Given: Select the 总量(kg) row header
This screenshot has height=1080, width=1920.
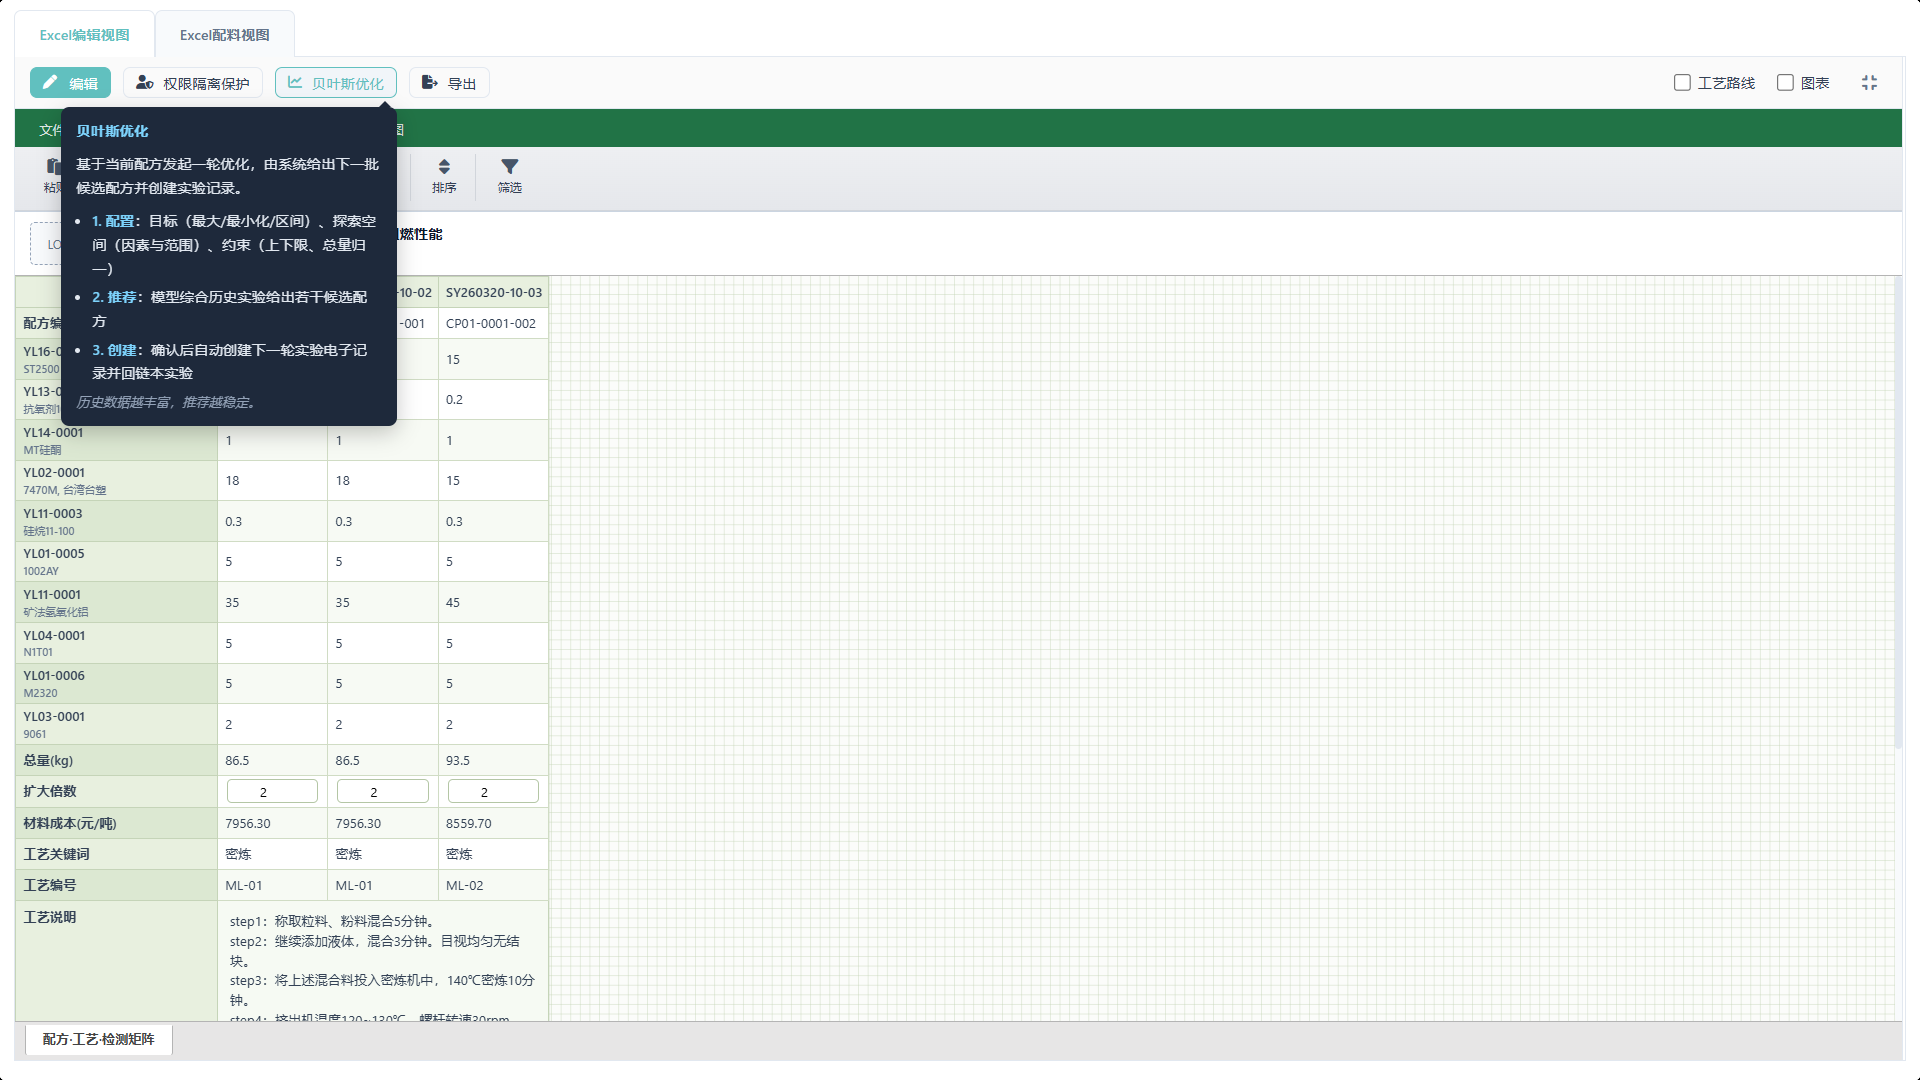Looking at the screenshot, I should coord(117,760).
